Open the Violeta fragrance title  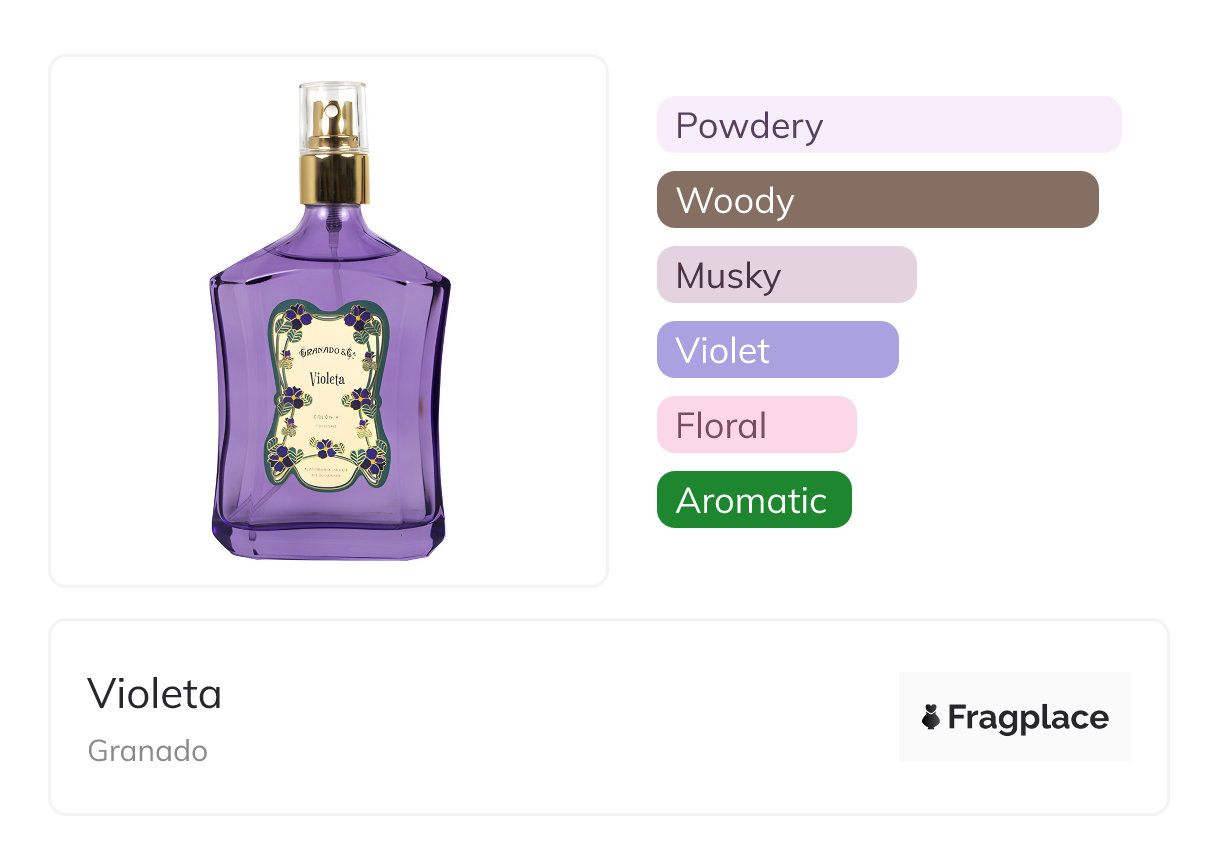155,693
